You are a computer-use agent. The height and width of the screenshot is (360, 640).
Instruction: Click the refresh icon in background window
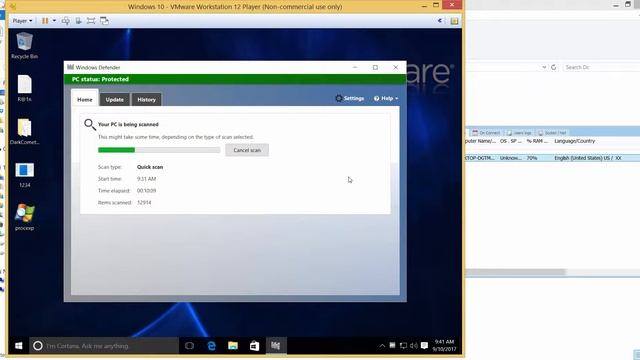pos(553,67)
